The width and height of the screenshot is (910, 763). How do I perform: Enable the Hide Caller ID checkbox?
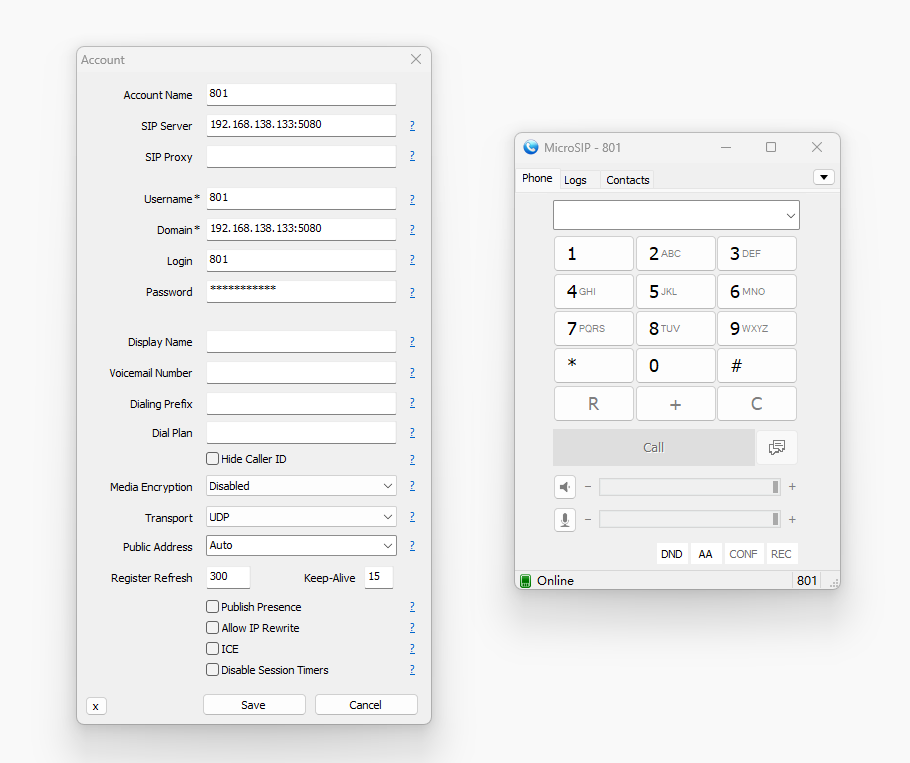[213, 459]
